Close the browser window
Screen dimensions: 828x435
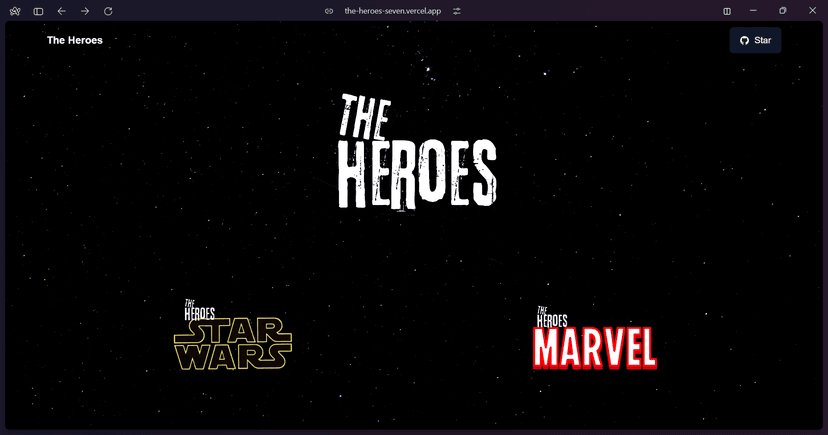click(x=812, y=11)
